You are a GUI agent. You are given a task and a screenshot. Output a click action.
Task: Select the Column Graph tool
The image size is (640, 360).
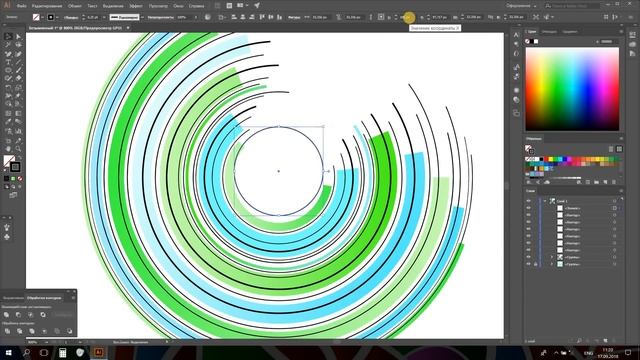coord(18,131)
